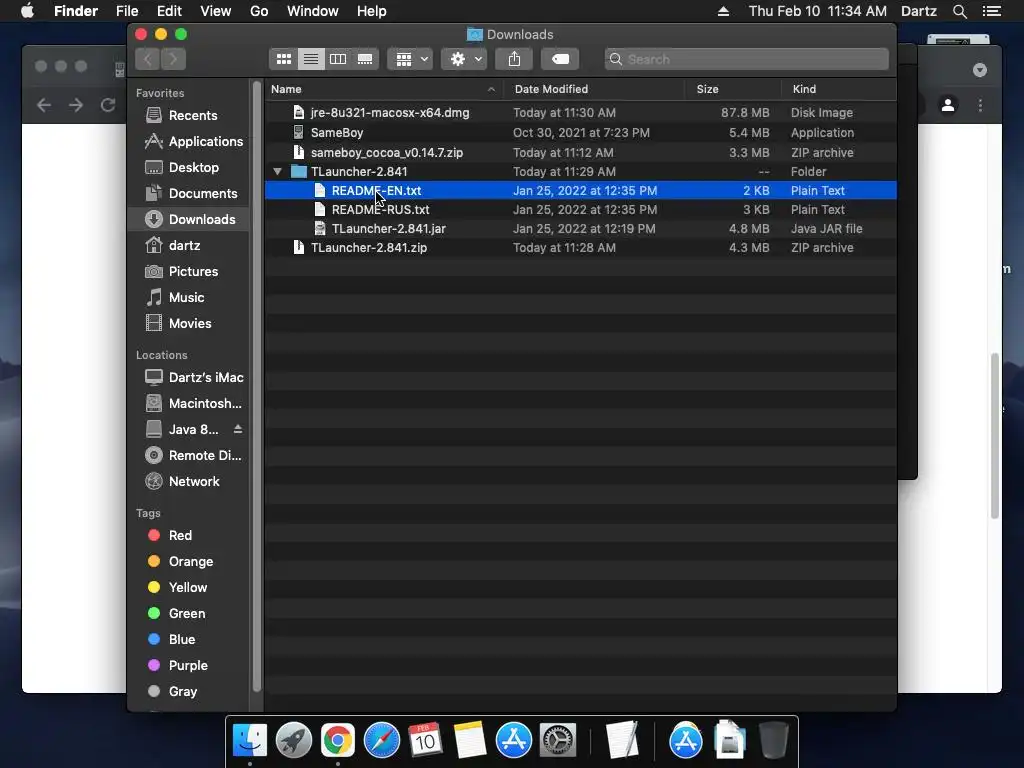The image size is (1024, 768).
Task: Open Documents in the sidebar
Action: [191, 194]
